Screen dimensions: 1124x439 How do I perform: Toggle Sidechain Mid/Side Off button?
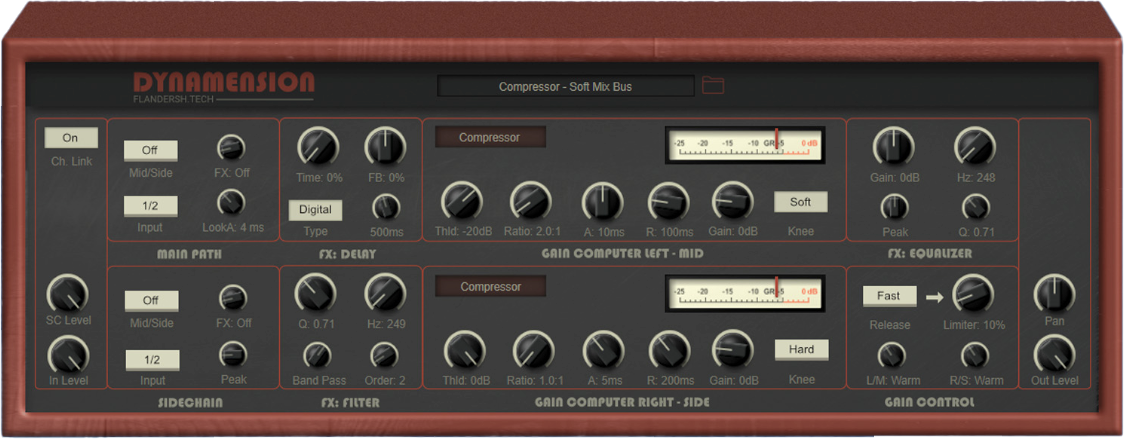[151, 300]
